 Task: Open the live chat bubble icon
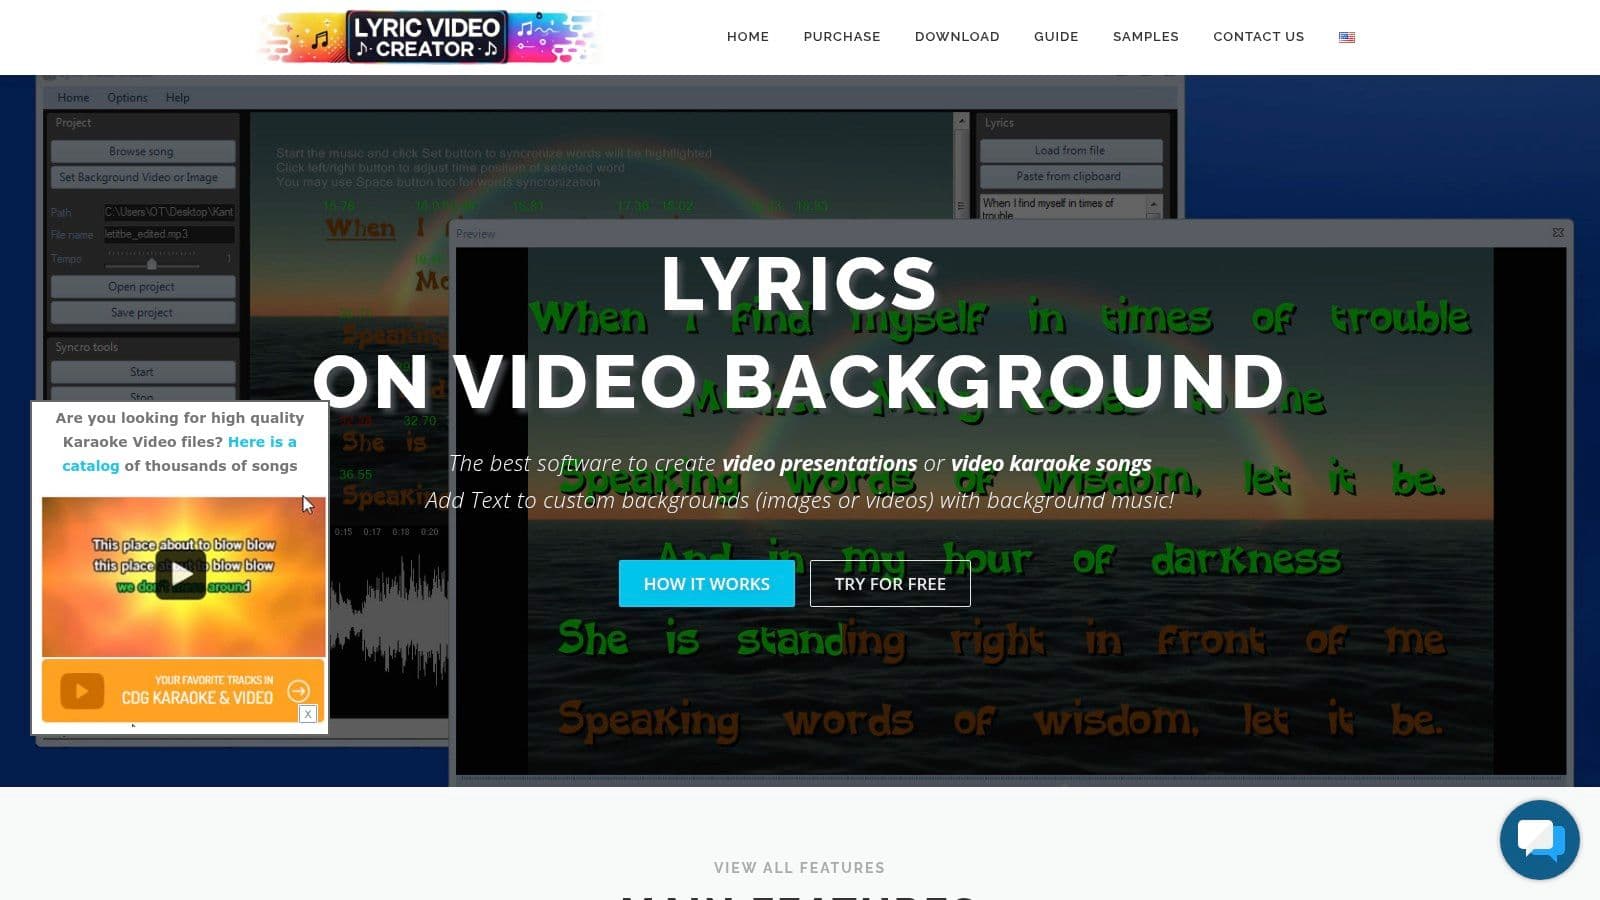click(1539, 839)
